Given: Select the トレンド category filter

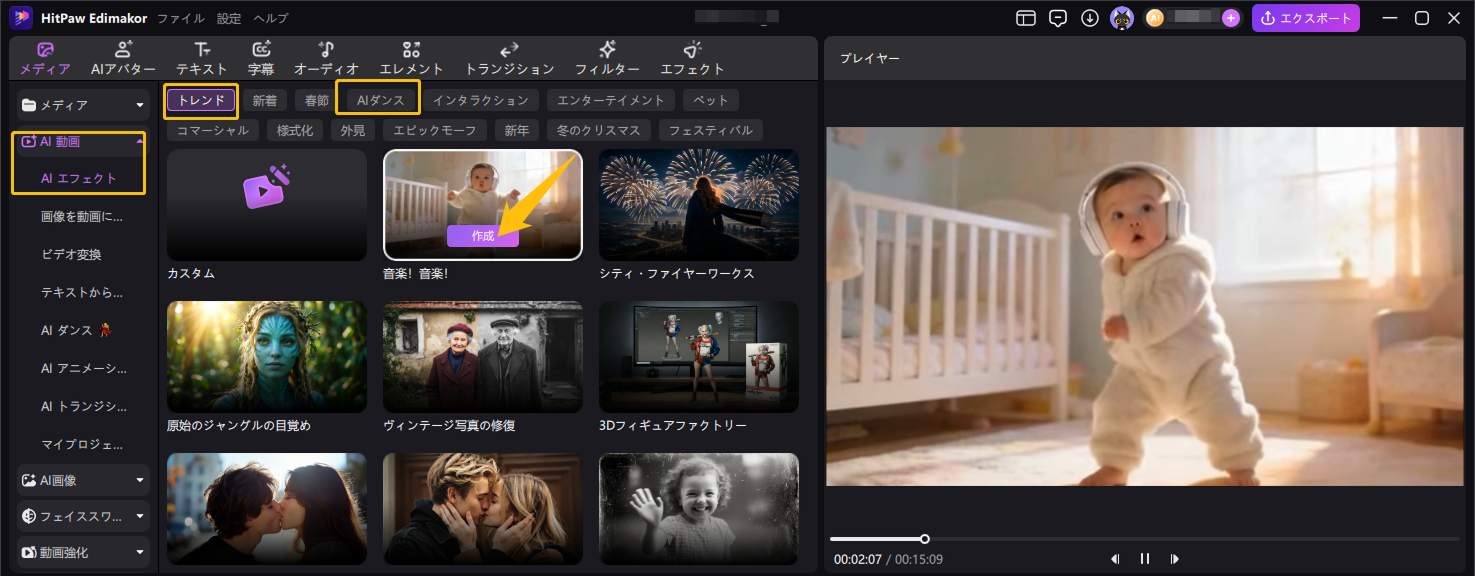Looking at the screenshot, I should (200, 99).
